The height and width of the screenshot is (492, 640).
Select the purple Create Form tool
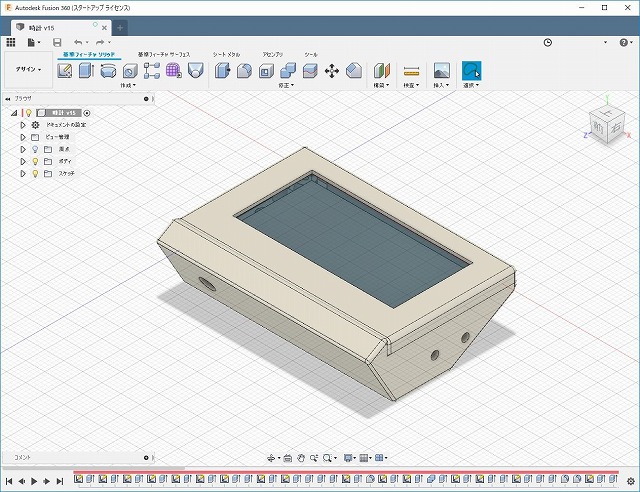point(173,71)
